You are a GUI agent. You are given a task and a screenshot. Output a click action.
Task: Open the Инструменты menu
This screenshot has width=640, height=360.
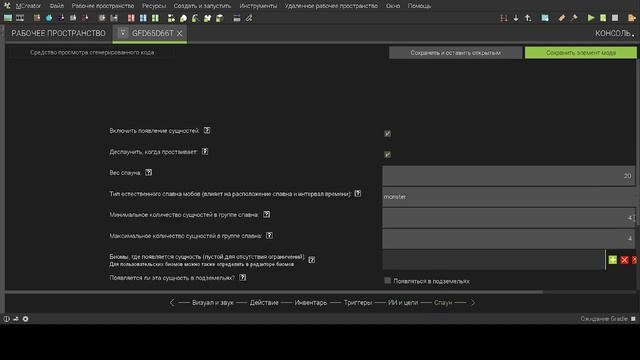pyautogui.click(x=258, y=6)
